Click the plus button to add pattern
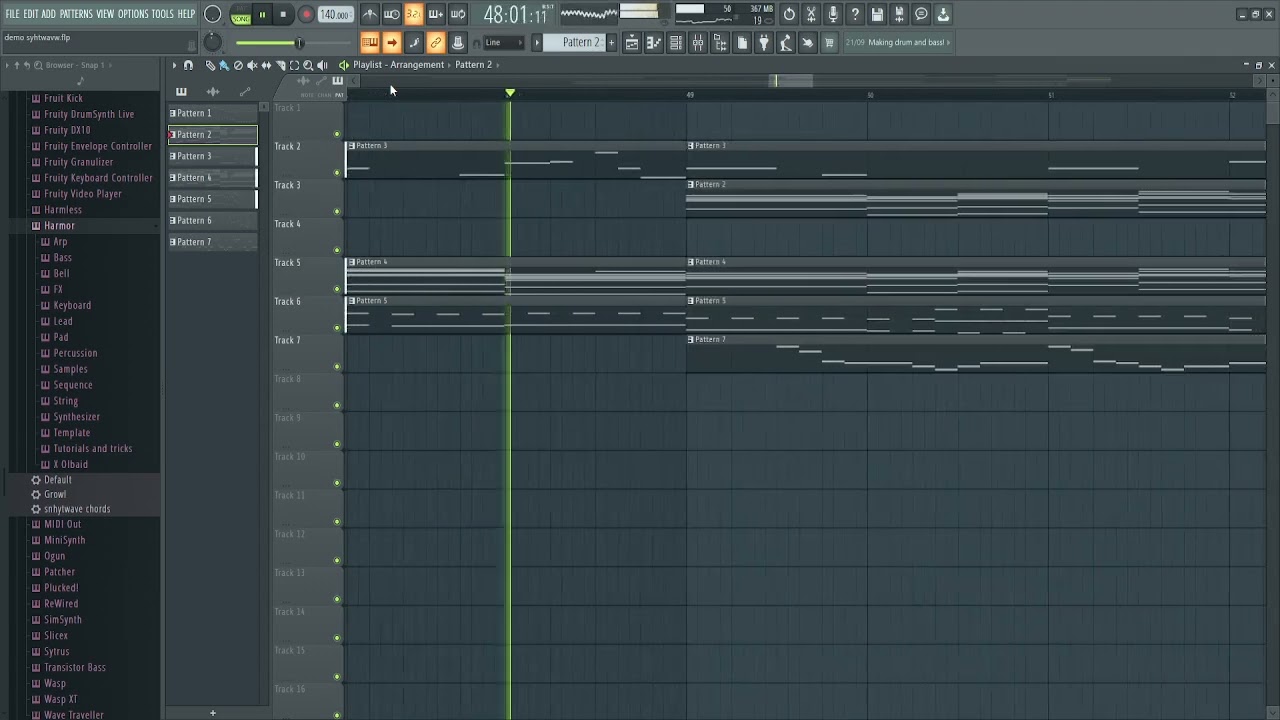Image resolution: width=1280 pixels, height=720 pixels. [611, 42]
